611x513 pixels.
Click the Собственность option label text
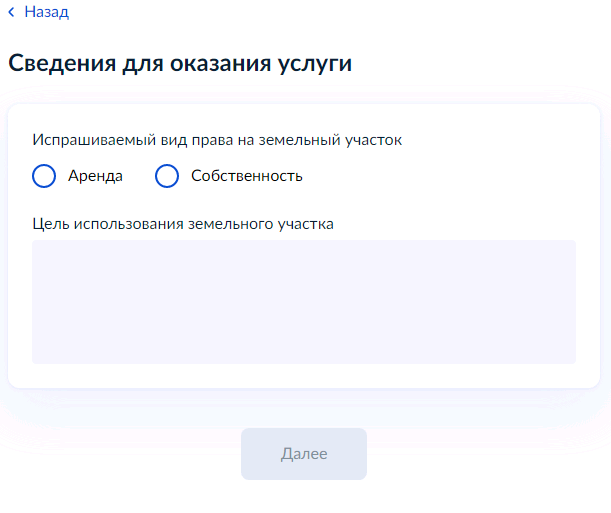(x=247, y=176)
